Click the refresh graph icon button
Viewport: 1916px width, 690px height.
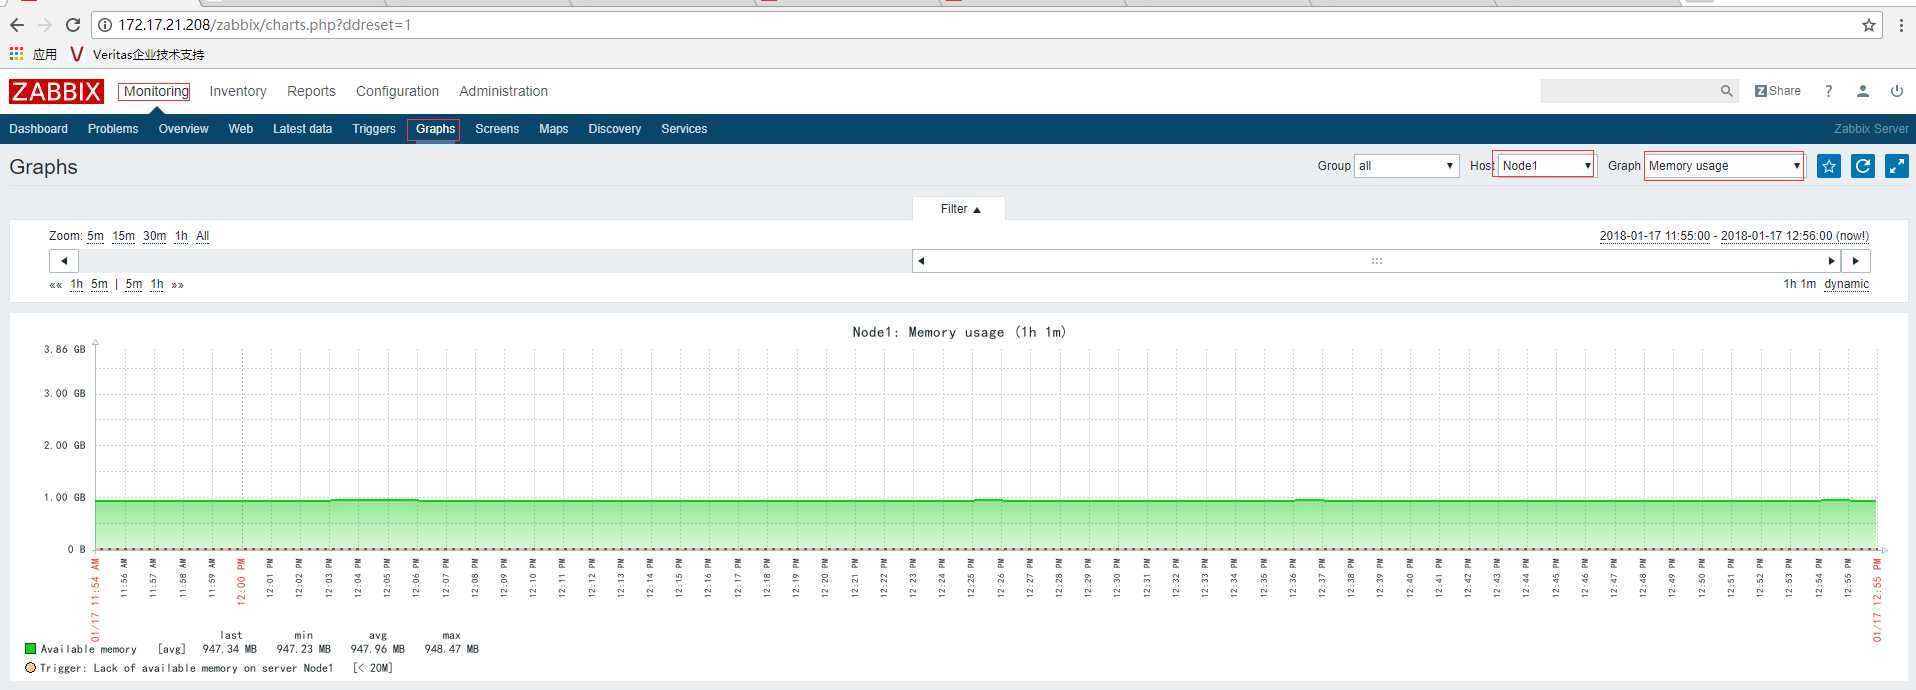(x=1863, y=166)
